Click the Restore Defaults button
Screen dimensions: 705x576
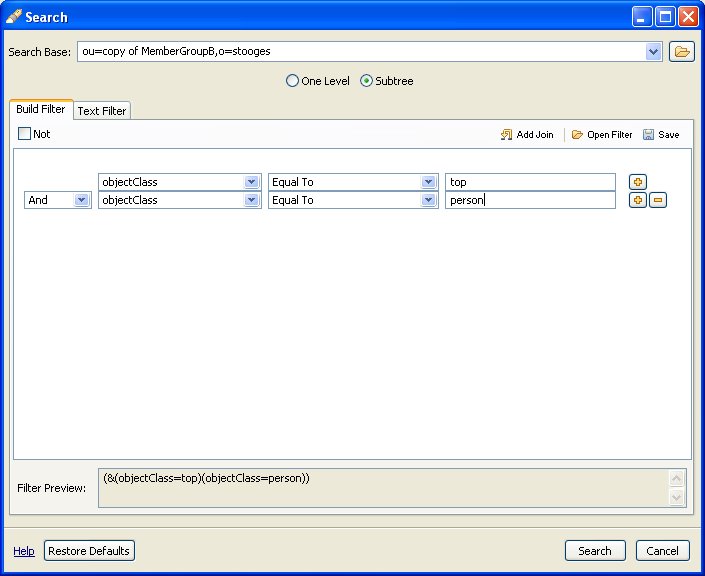(89, 551)
